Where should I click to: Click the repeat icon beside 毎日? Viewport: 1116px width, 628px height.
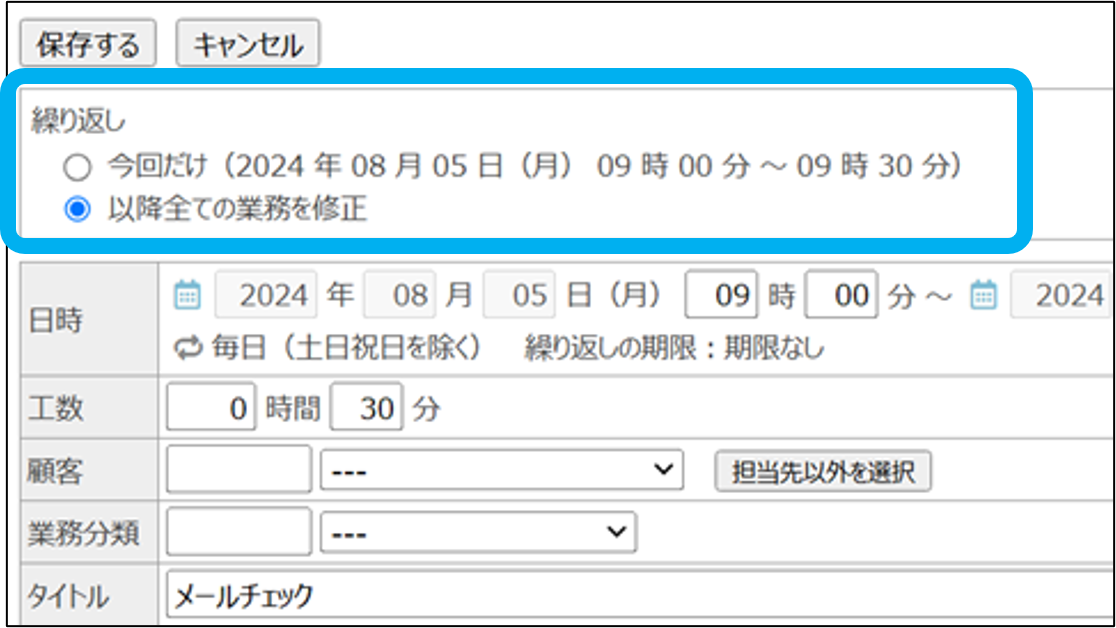coord(188,348)
